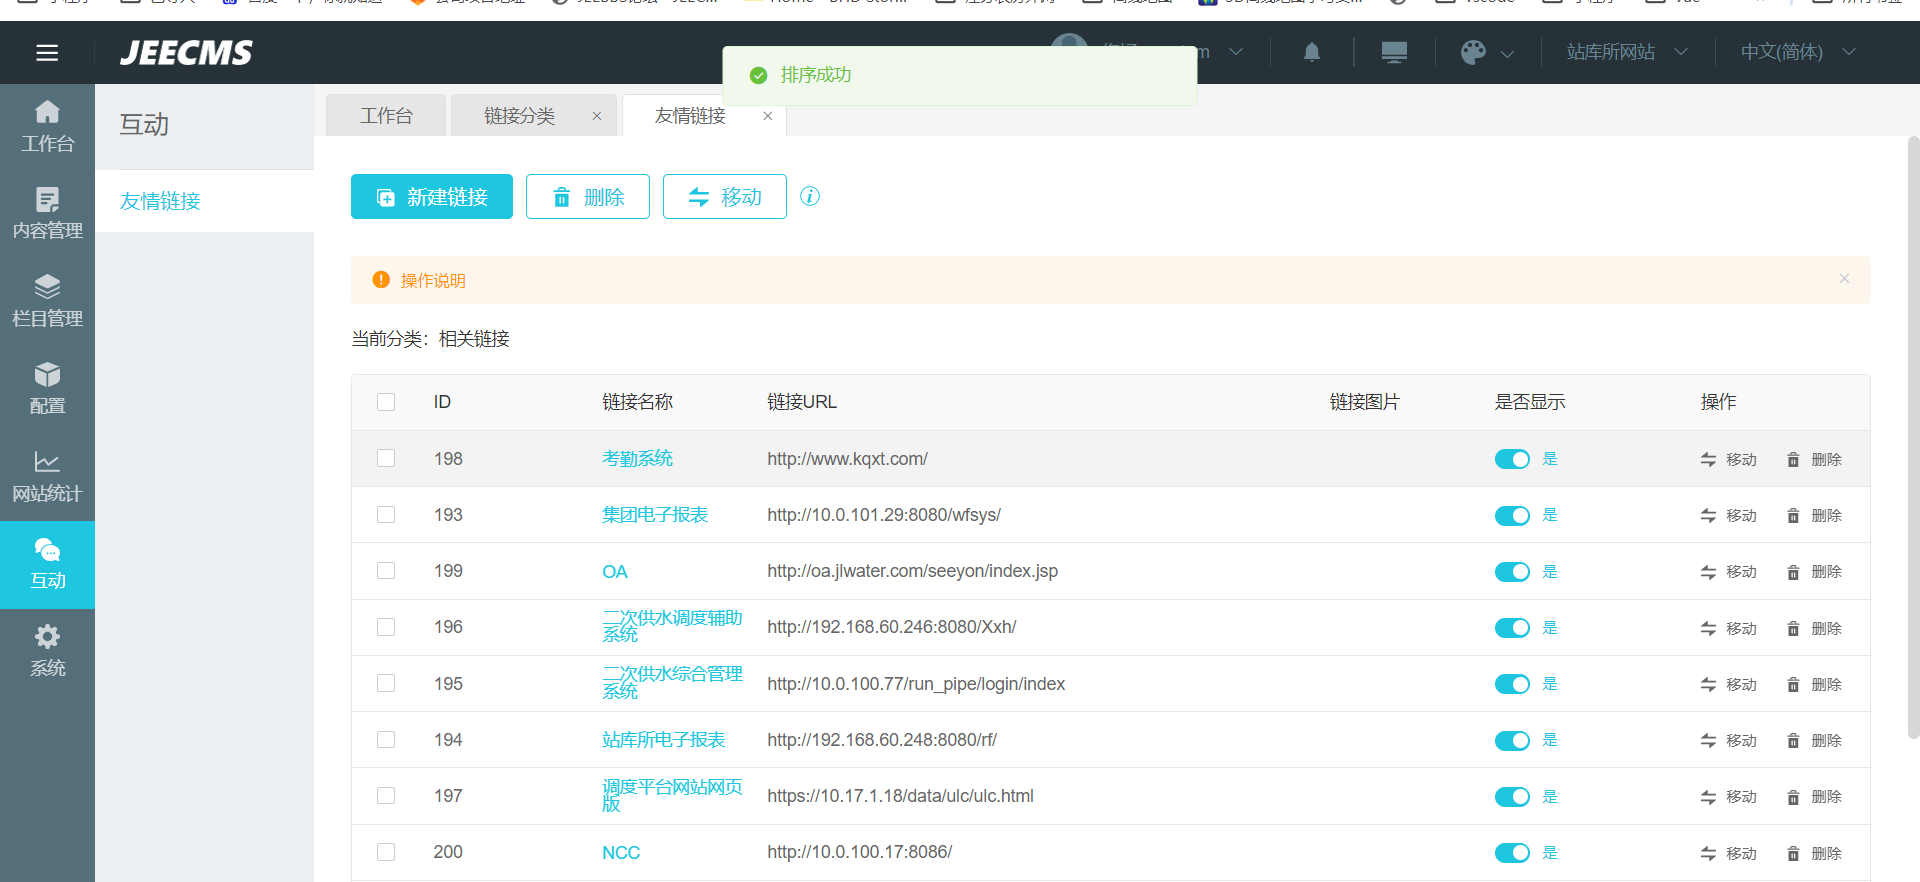Check the box for row ID 198
The image size is (1920, 882).
tap(386, 458)
